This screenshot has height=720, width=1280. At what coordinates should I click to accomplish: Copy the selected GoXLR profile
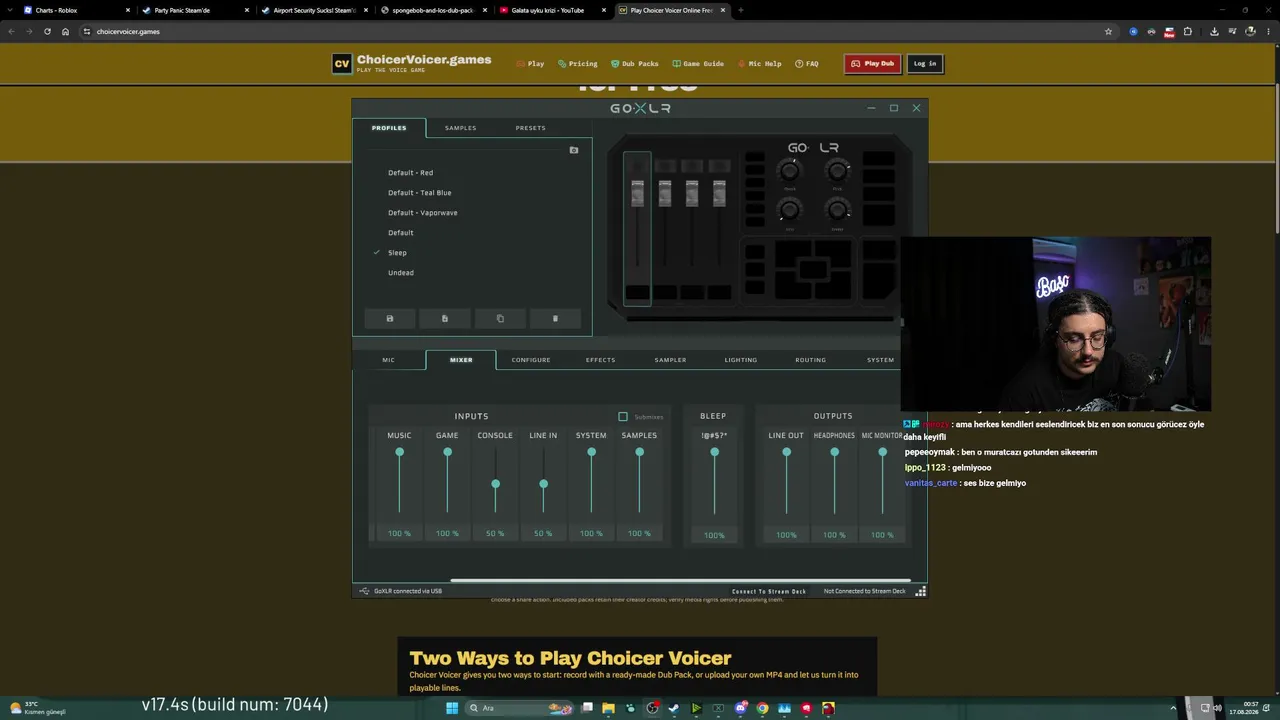pyautogui.click(x=500, y=318)
